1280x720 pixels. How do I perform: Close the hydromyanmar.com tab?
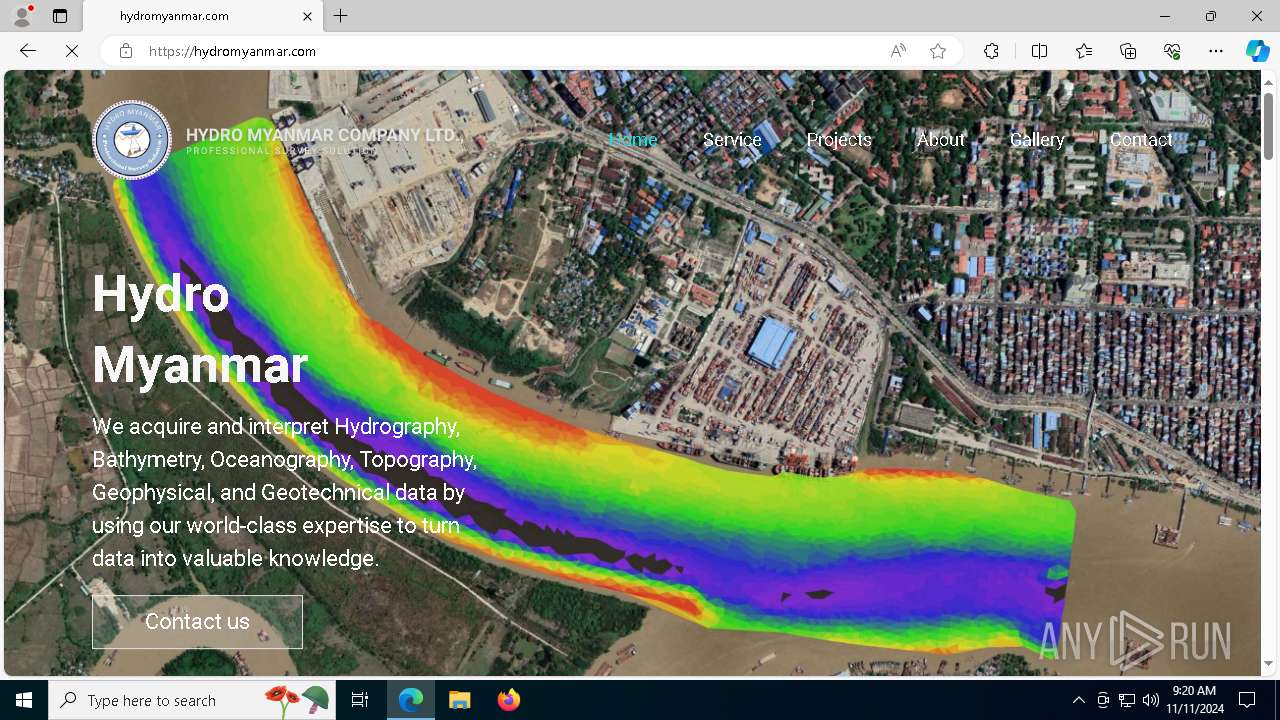pyautogui.click(x=308, y=16)
